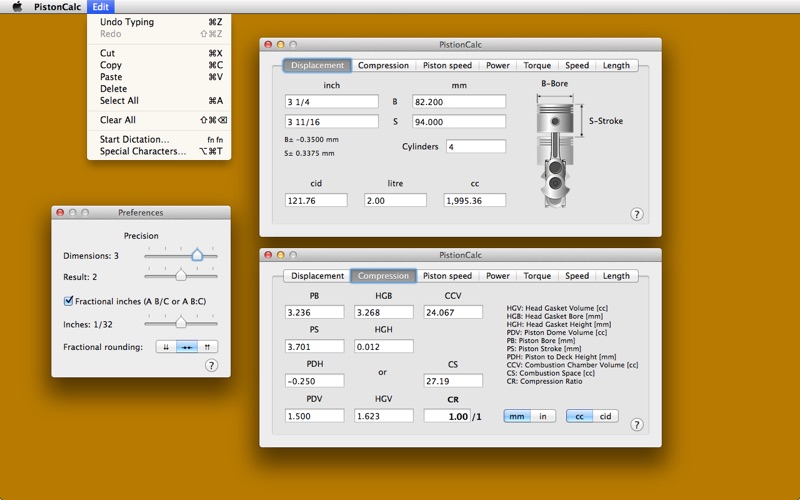Select cid volume units
Viewport: 800px width, 500px height.
tap(606, 416)
